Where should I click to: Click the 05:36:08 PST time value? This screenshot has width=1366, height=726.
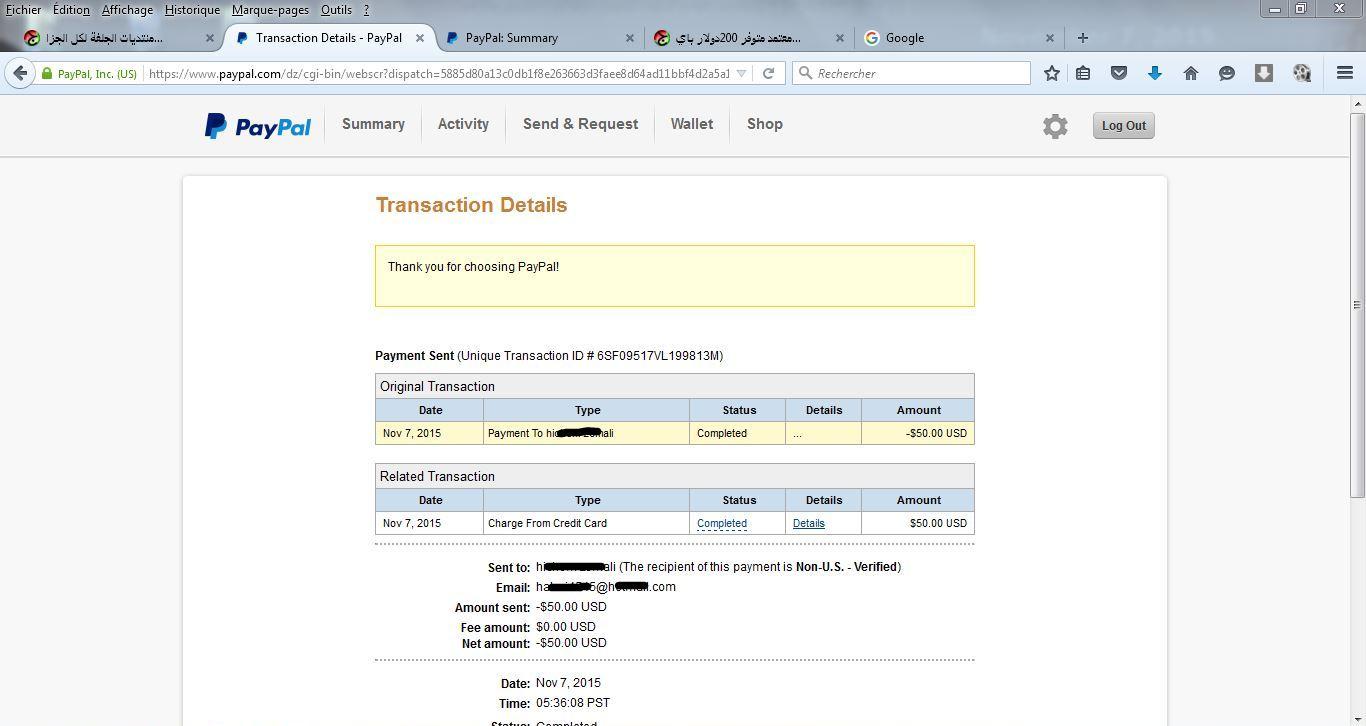(573, 703)
